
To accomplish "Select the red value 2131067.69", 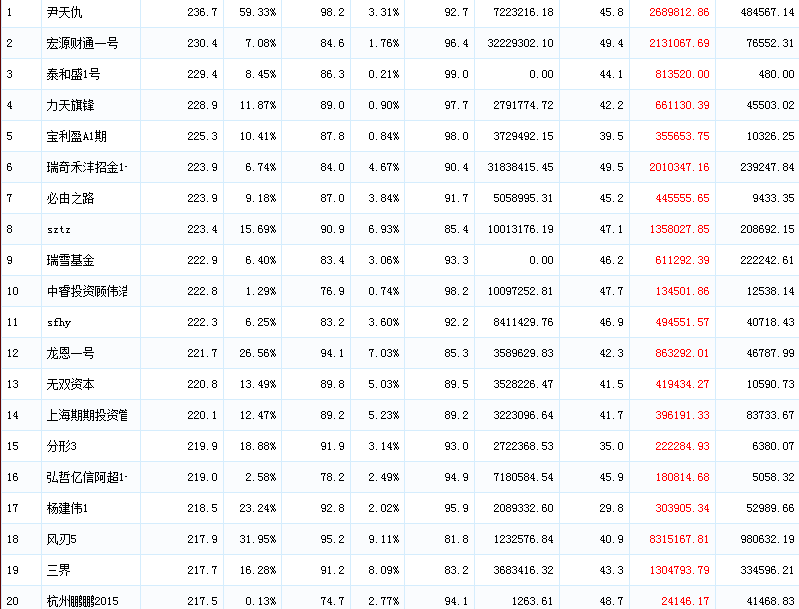I will (679, 43).
